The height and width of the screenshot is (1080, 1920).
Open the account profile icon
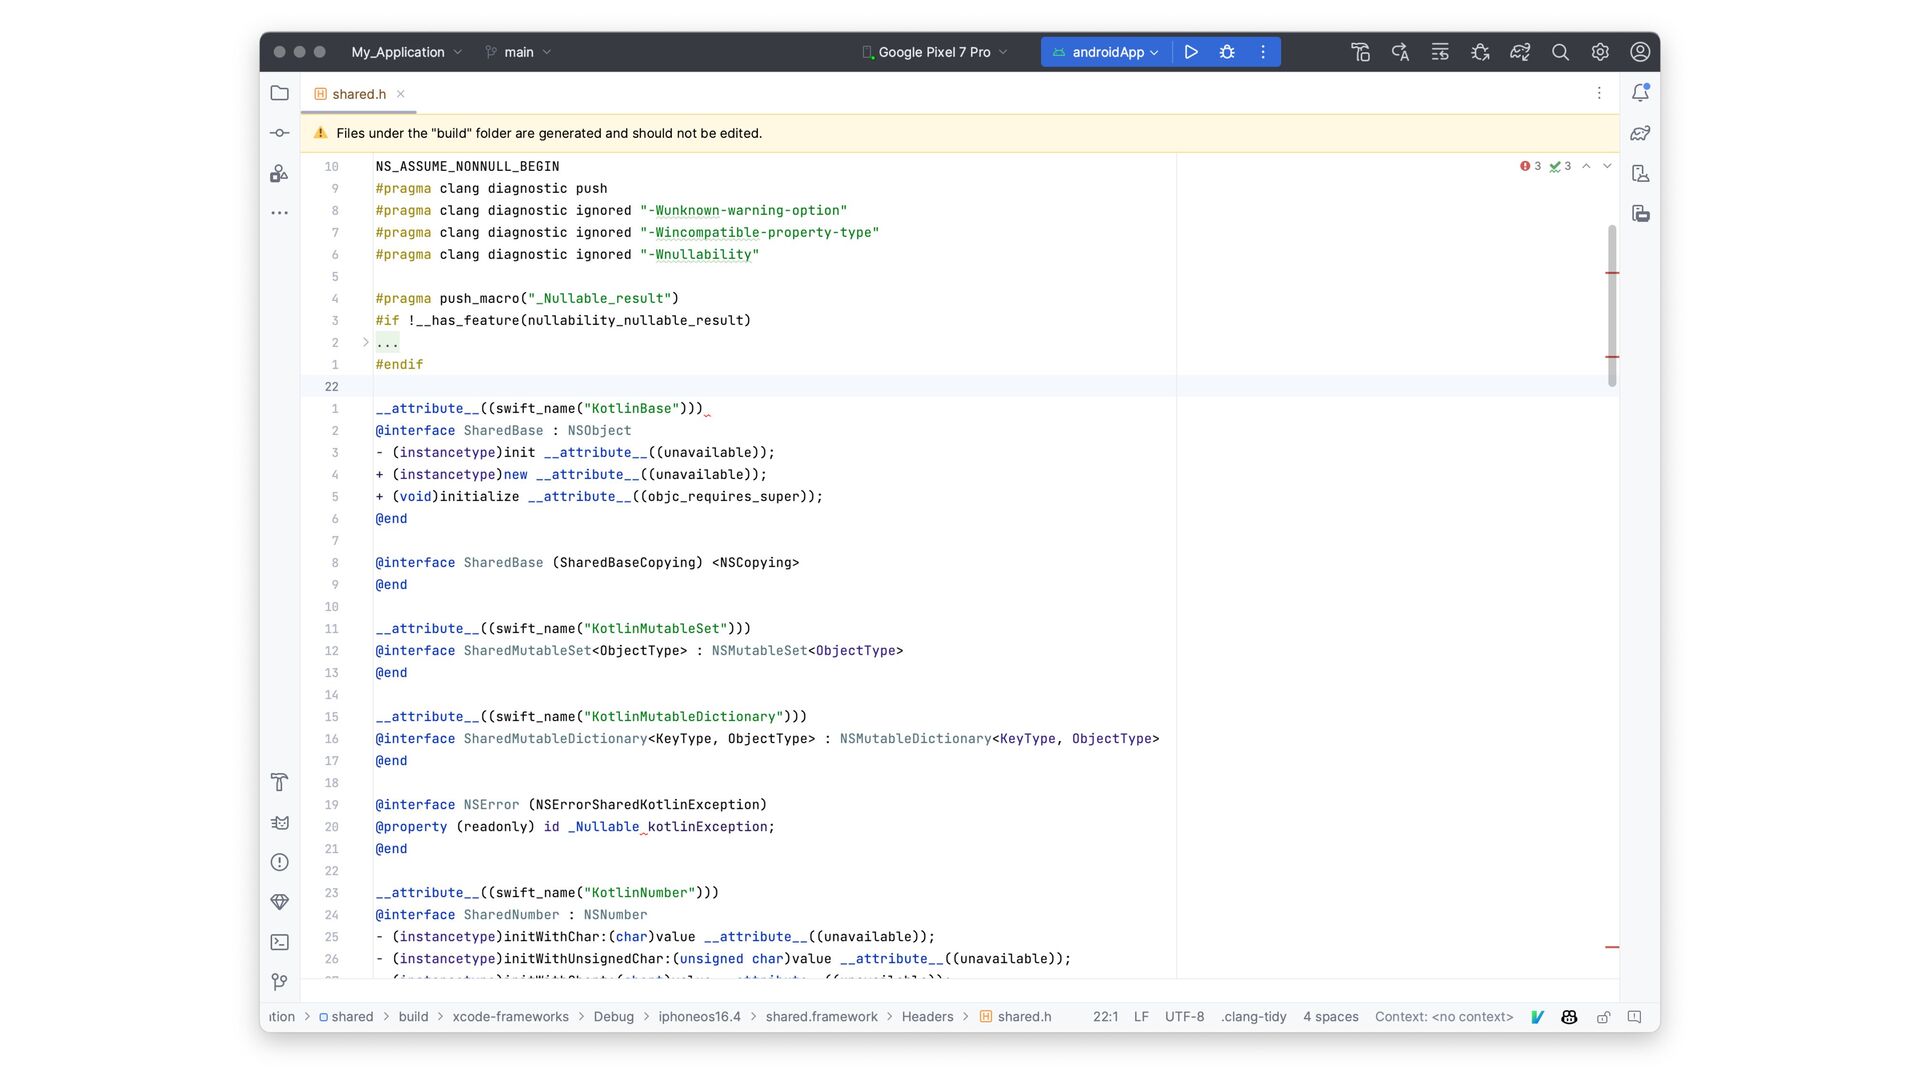(1640, 52)
